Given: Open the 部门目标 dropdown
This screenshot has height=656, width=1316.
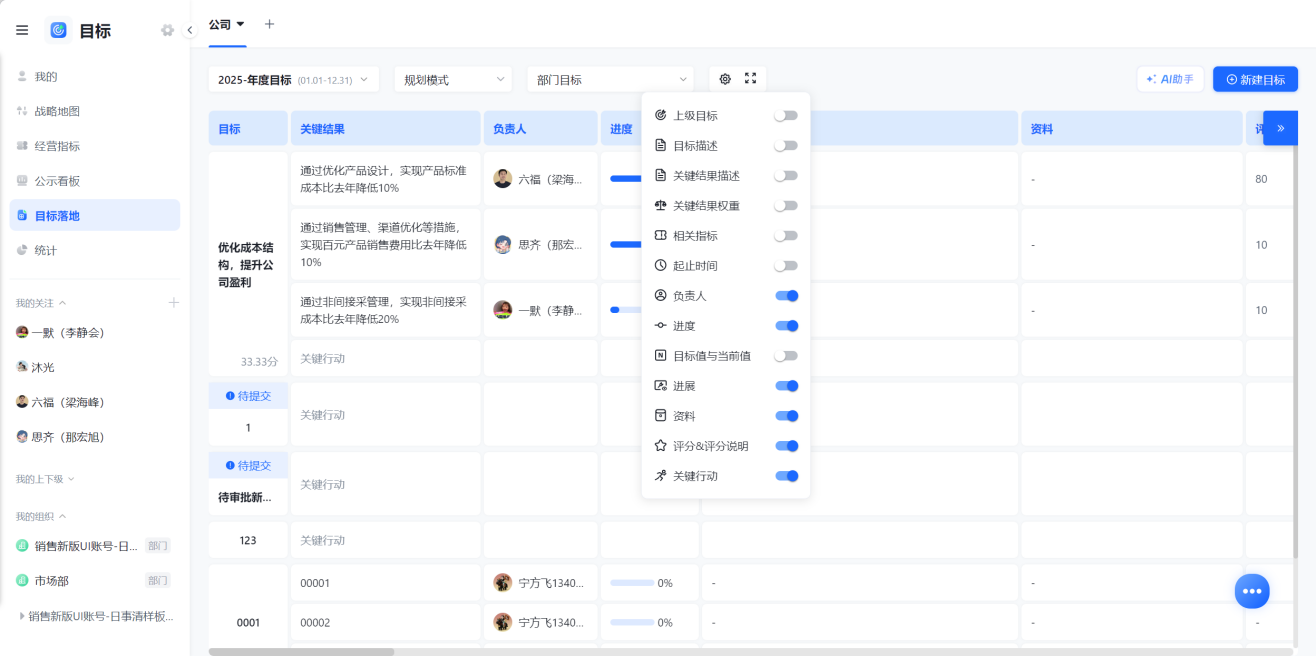Looking at the screenshot, I should pos(610,79).
